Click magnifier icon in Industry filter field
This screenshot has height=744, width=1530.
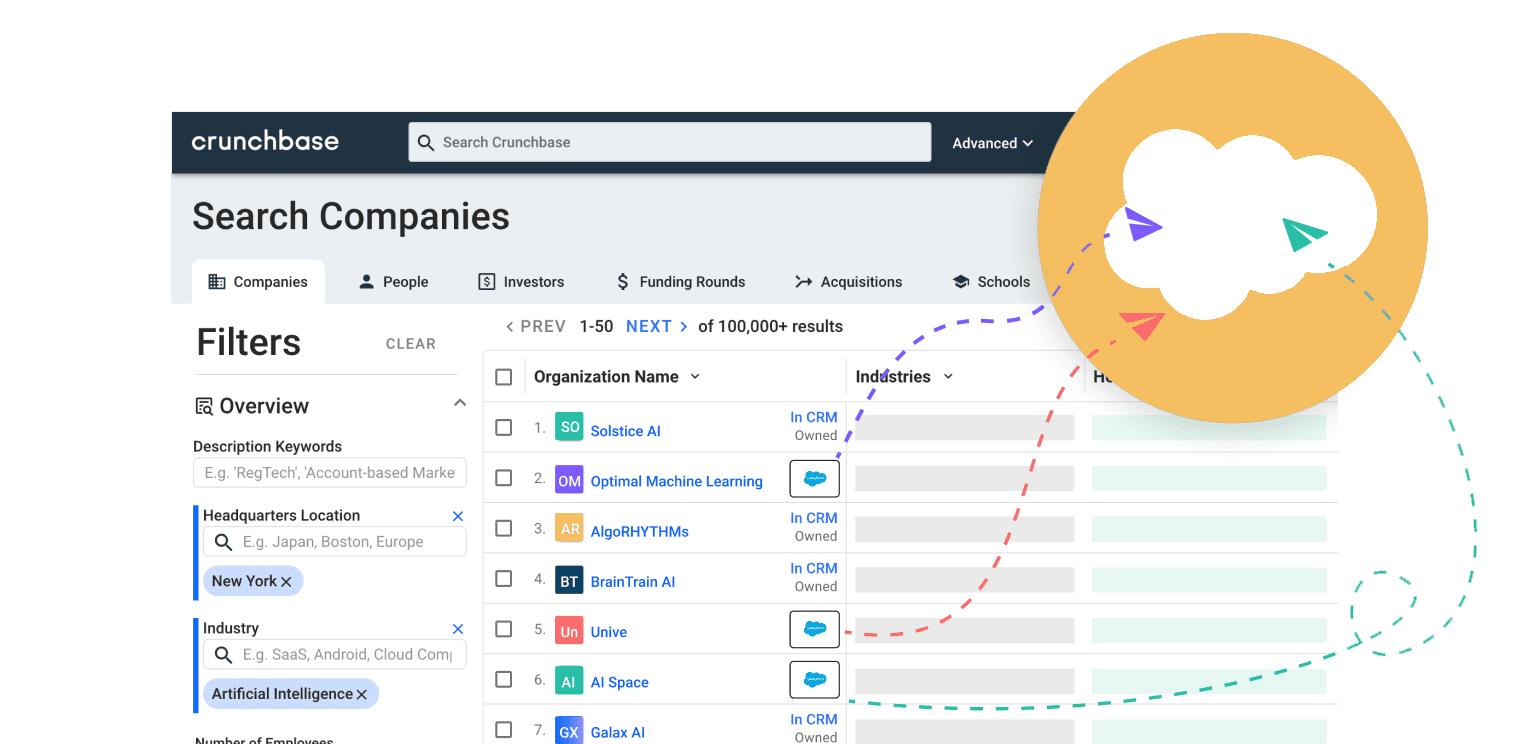223,655
